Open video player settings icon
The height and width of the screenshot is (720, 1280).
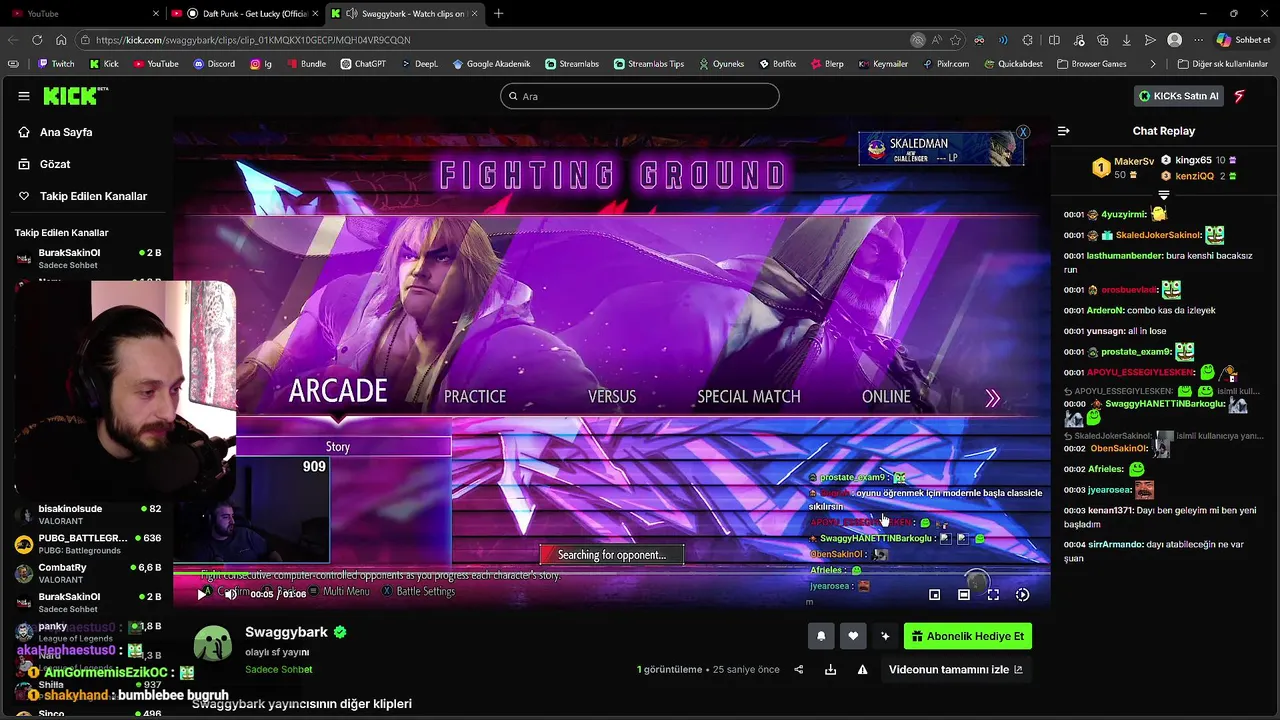1022,595
